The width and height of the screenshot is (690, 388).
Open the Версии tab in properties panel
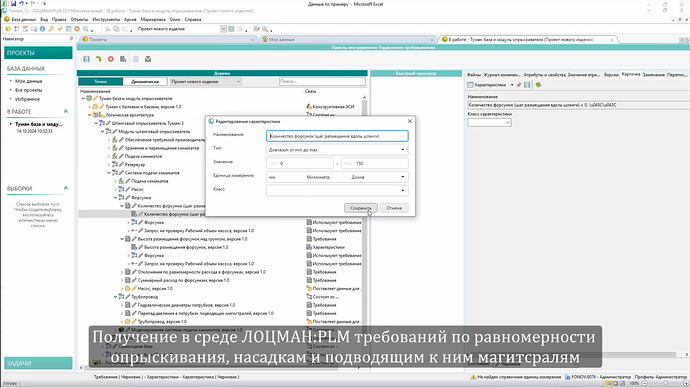click(x=611, y=75)
